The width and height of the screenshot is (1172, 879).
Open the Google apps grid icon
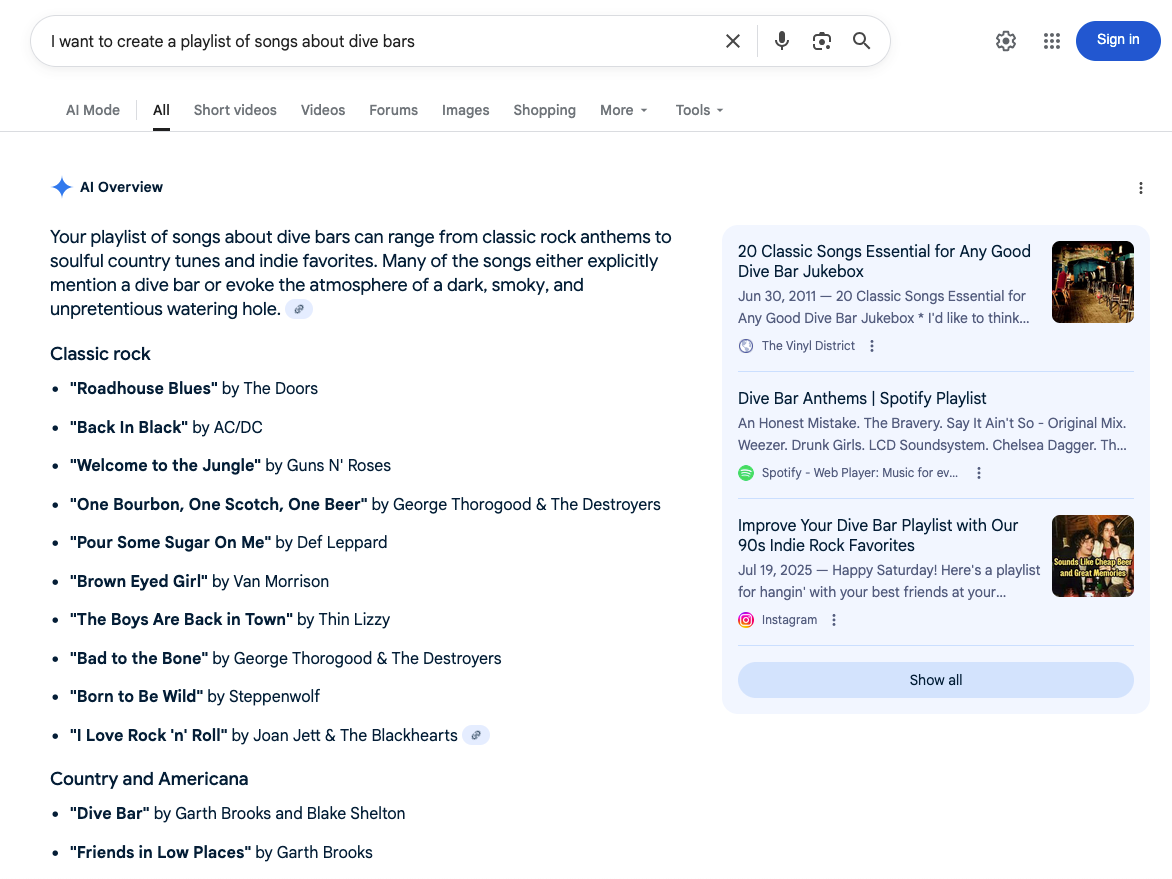click(x=1052, y=41)
